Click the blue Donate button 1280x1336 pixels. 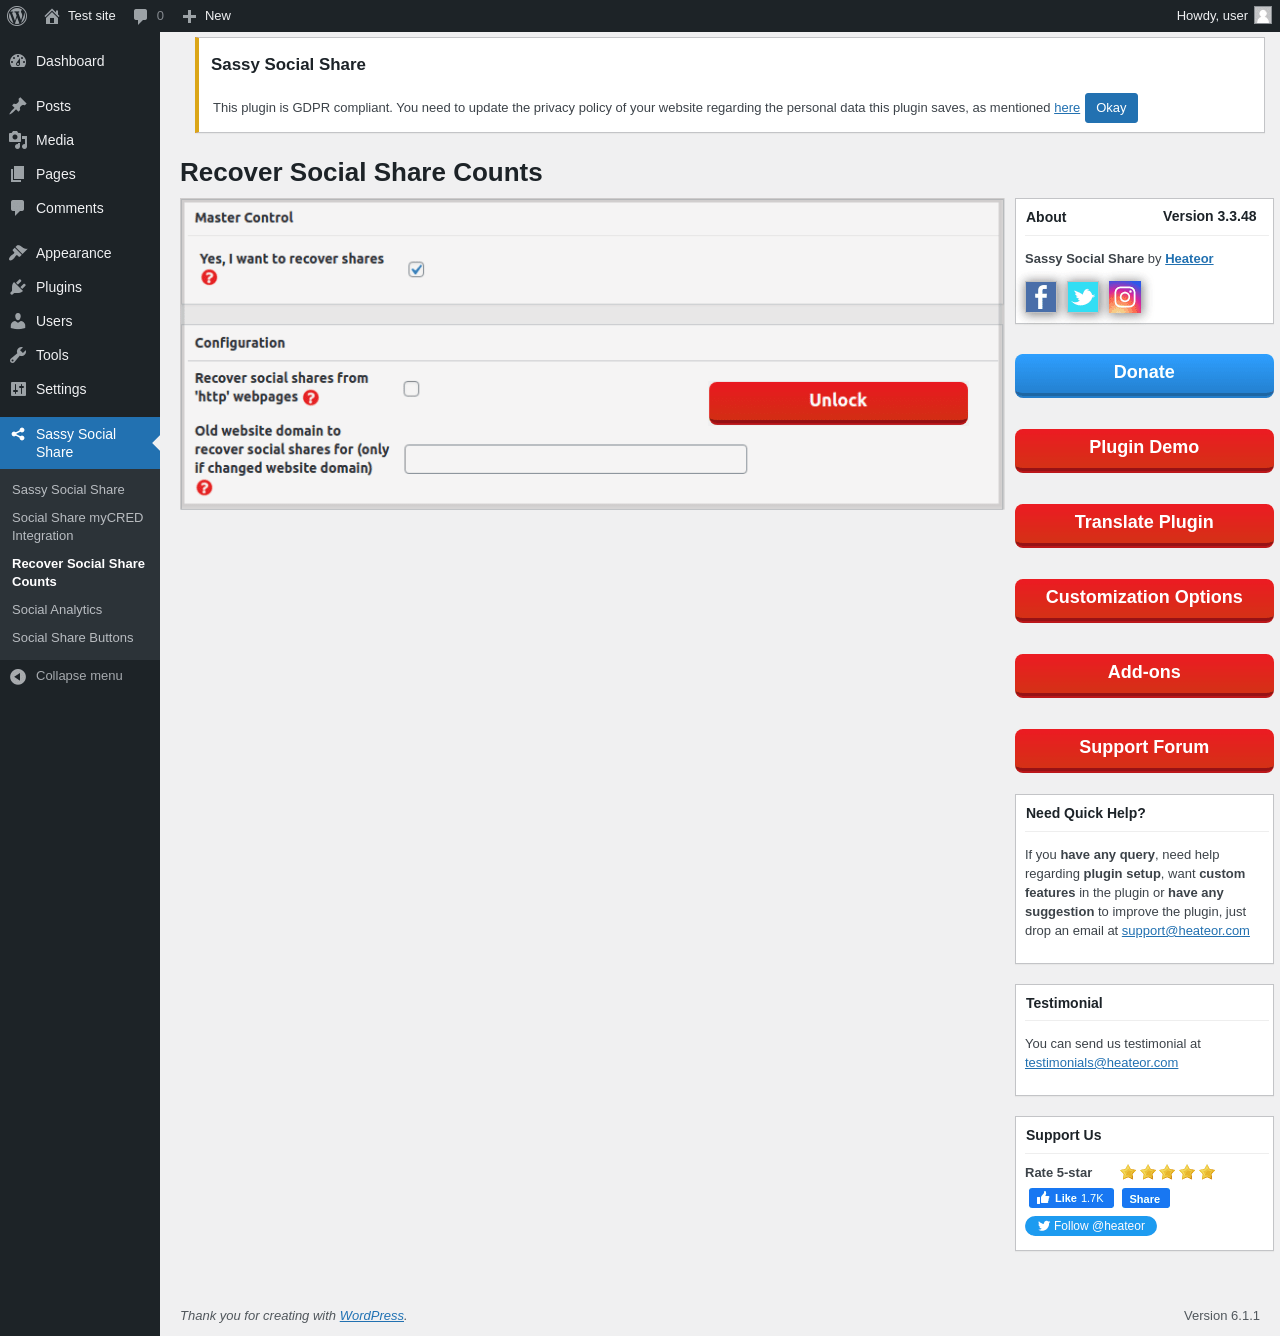(x=1144, y=375)
